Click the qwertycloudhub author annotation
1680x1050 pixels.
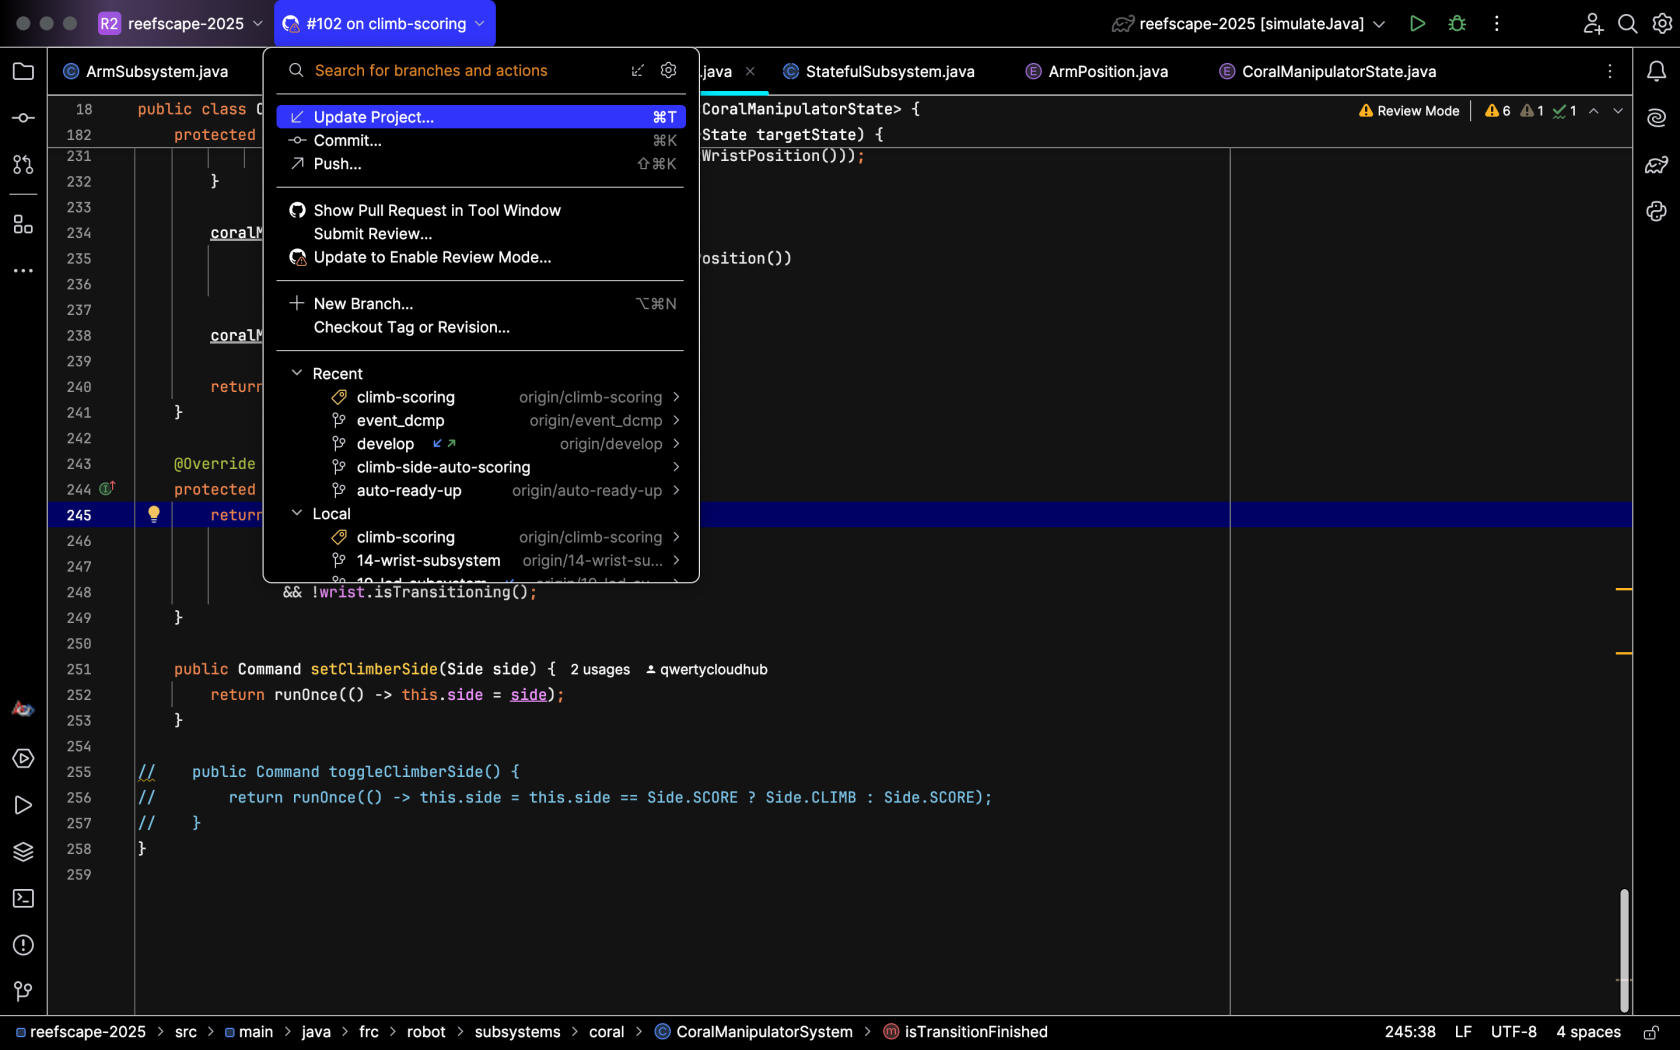(x=706, y=670)
